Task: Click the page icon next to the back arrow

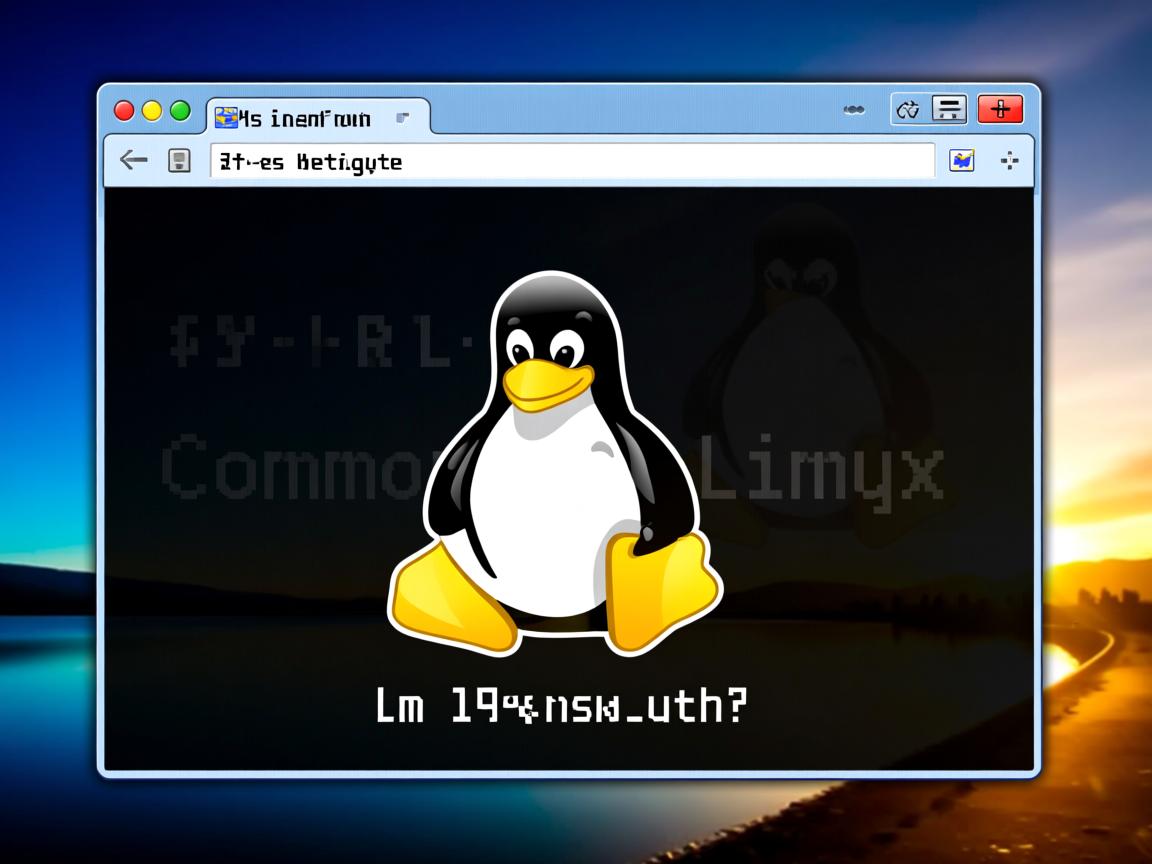Action: [x=180, y=160]
